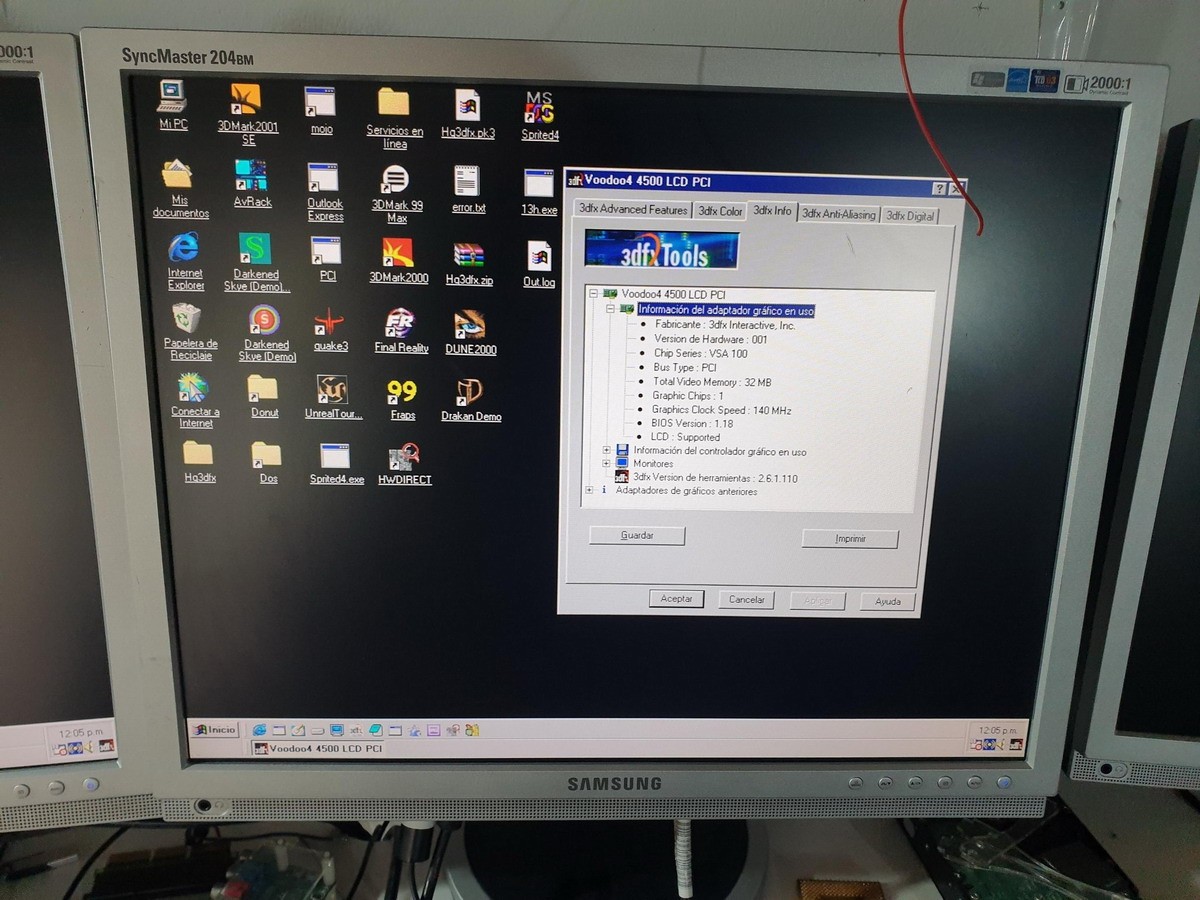Select the Voodoo4 4500 LCD PCI taskbar entry
The image size is (1200, 900).
320,746
